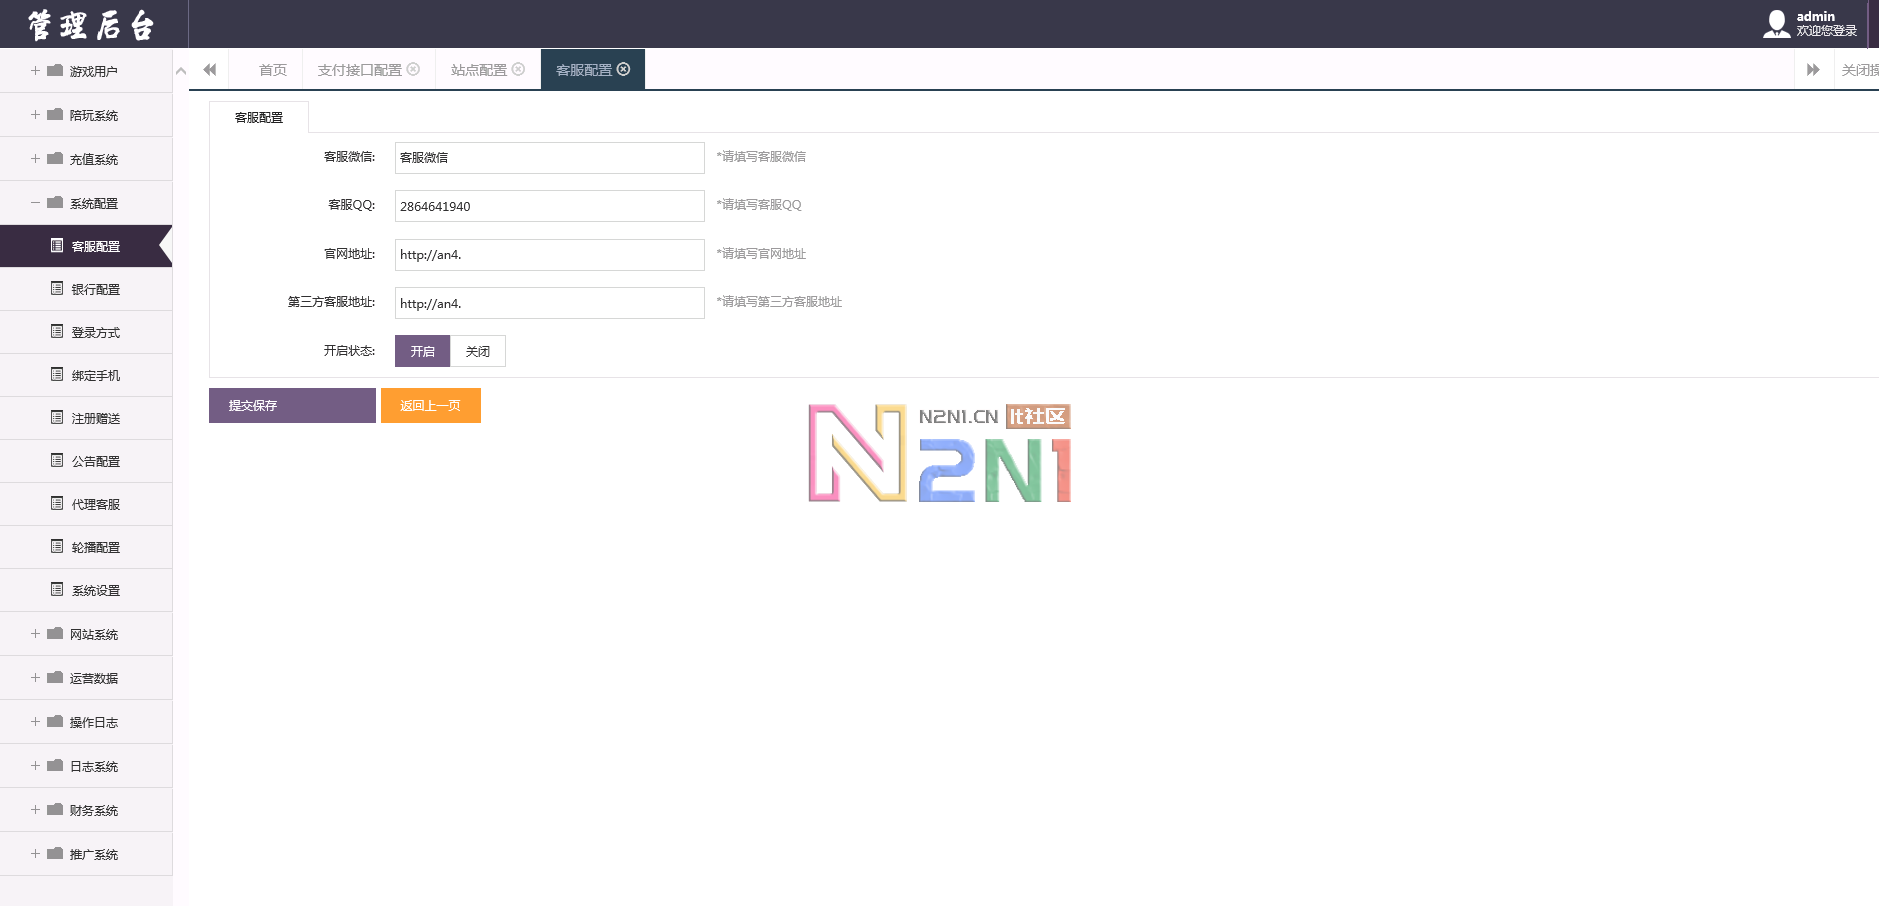The image size is (1879, 906).
Task: Click the 返回上一页 button
Action: coord(430,405)
